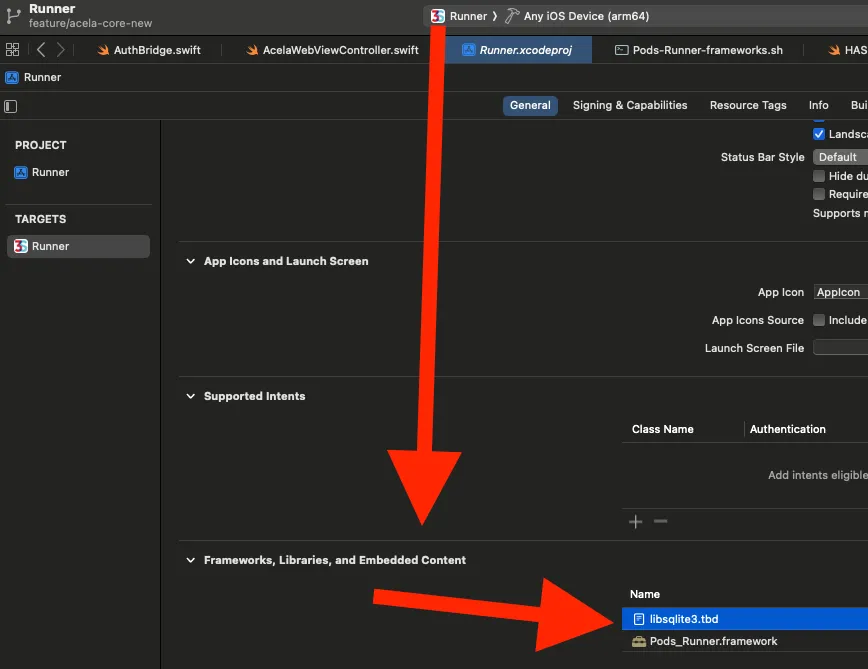Click the Authentication column header
This screenshot has width=868, height=669.
(787, 429)
